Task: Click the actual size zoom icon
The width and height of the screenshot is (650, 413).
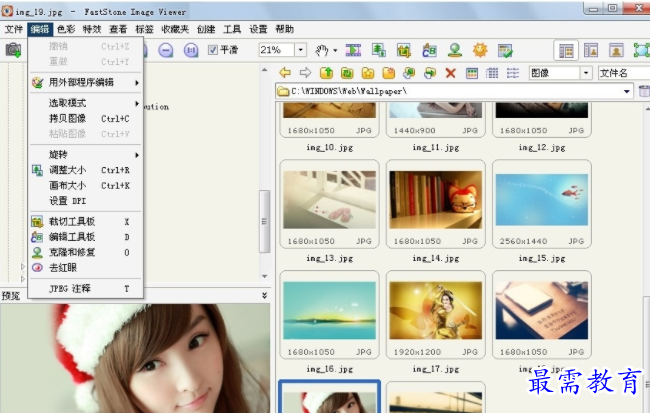Action: tap(191, 51)
